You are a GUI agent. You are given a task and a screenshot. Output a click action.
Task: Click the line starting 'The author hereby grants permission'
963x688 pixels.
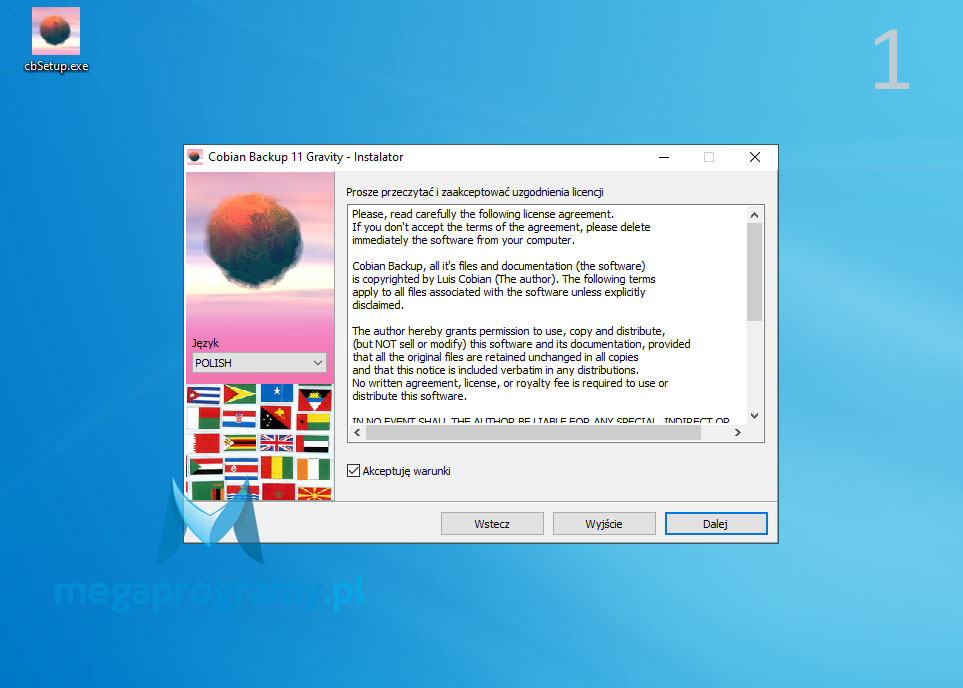509,330
